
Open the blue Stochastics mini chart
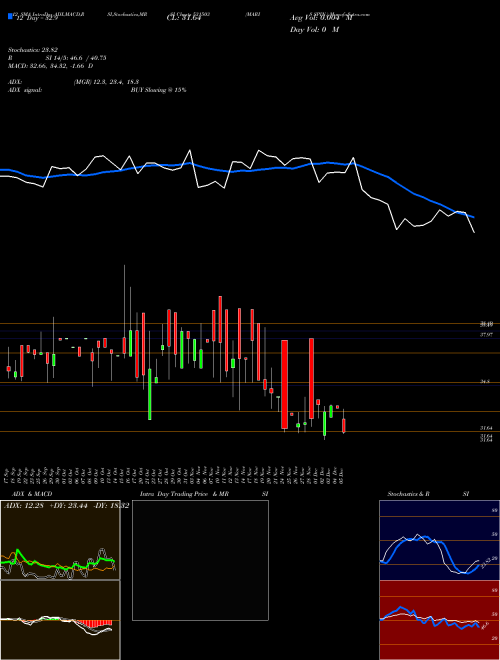click(x=439, y=540)
